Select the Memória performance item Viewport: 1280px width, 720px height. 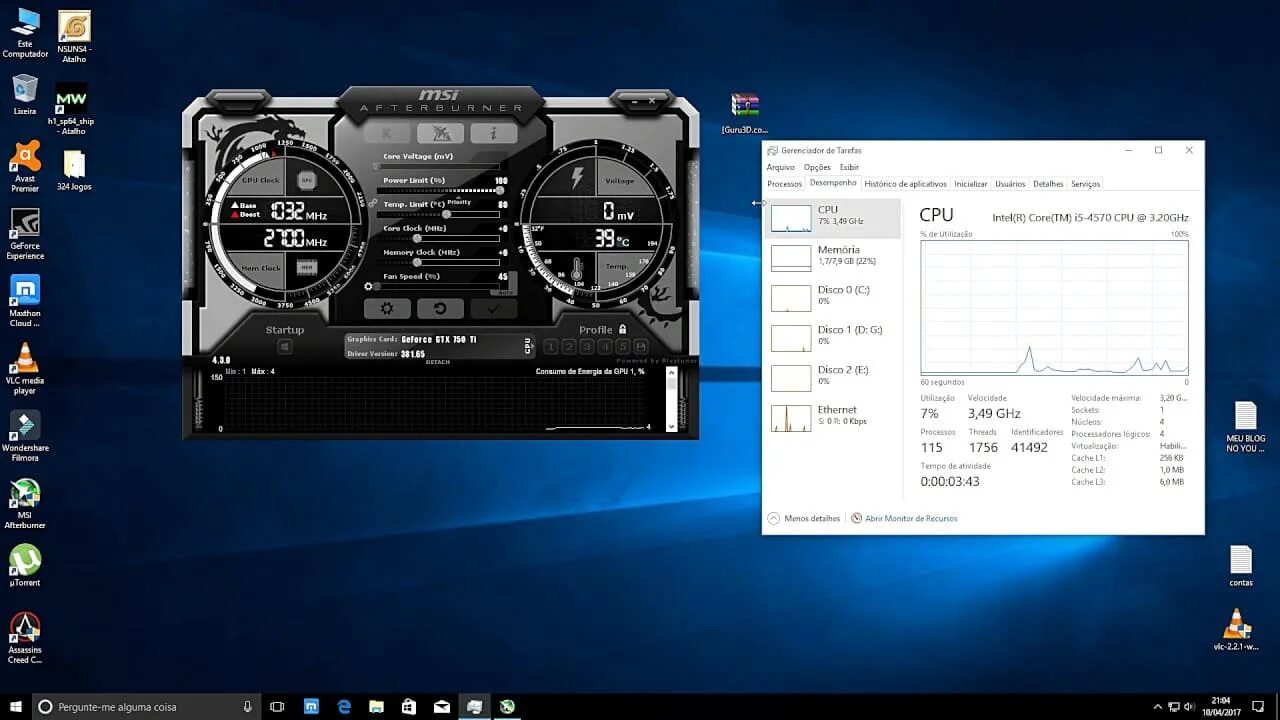(x=833, y=257)
